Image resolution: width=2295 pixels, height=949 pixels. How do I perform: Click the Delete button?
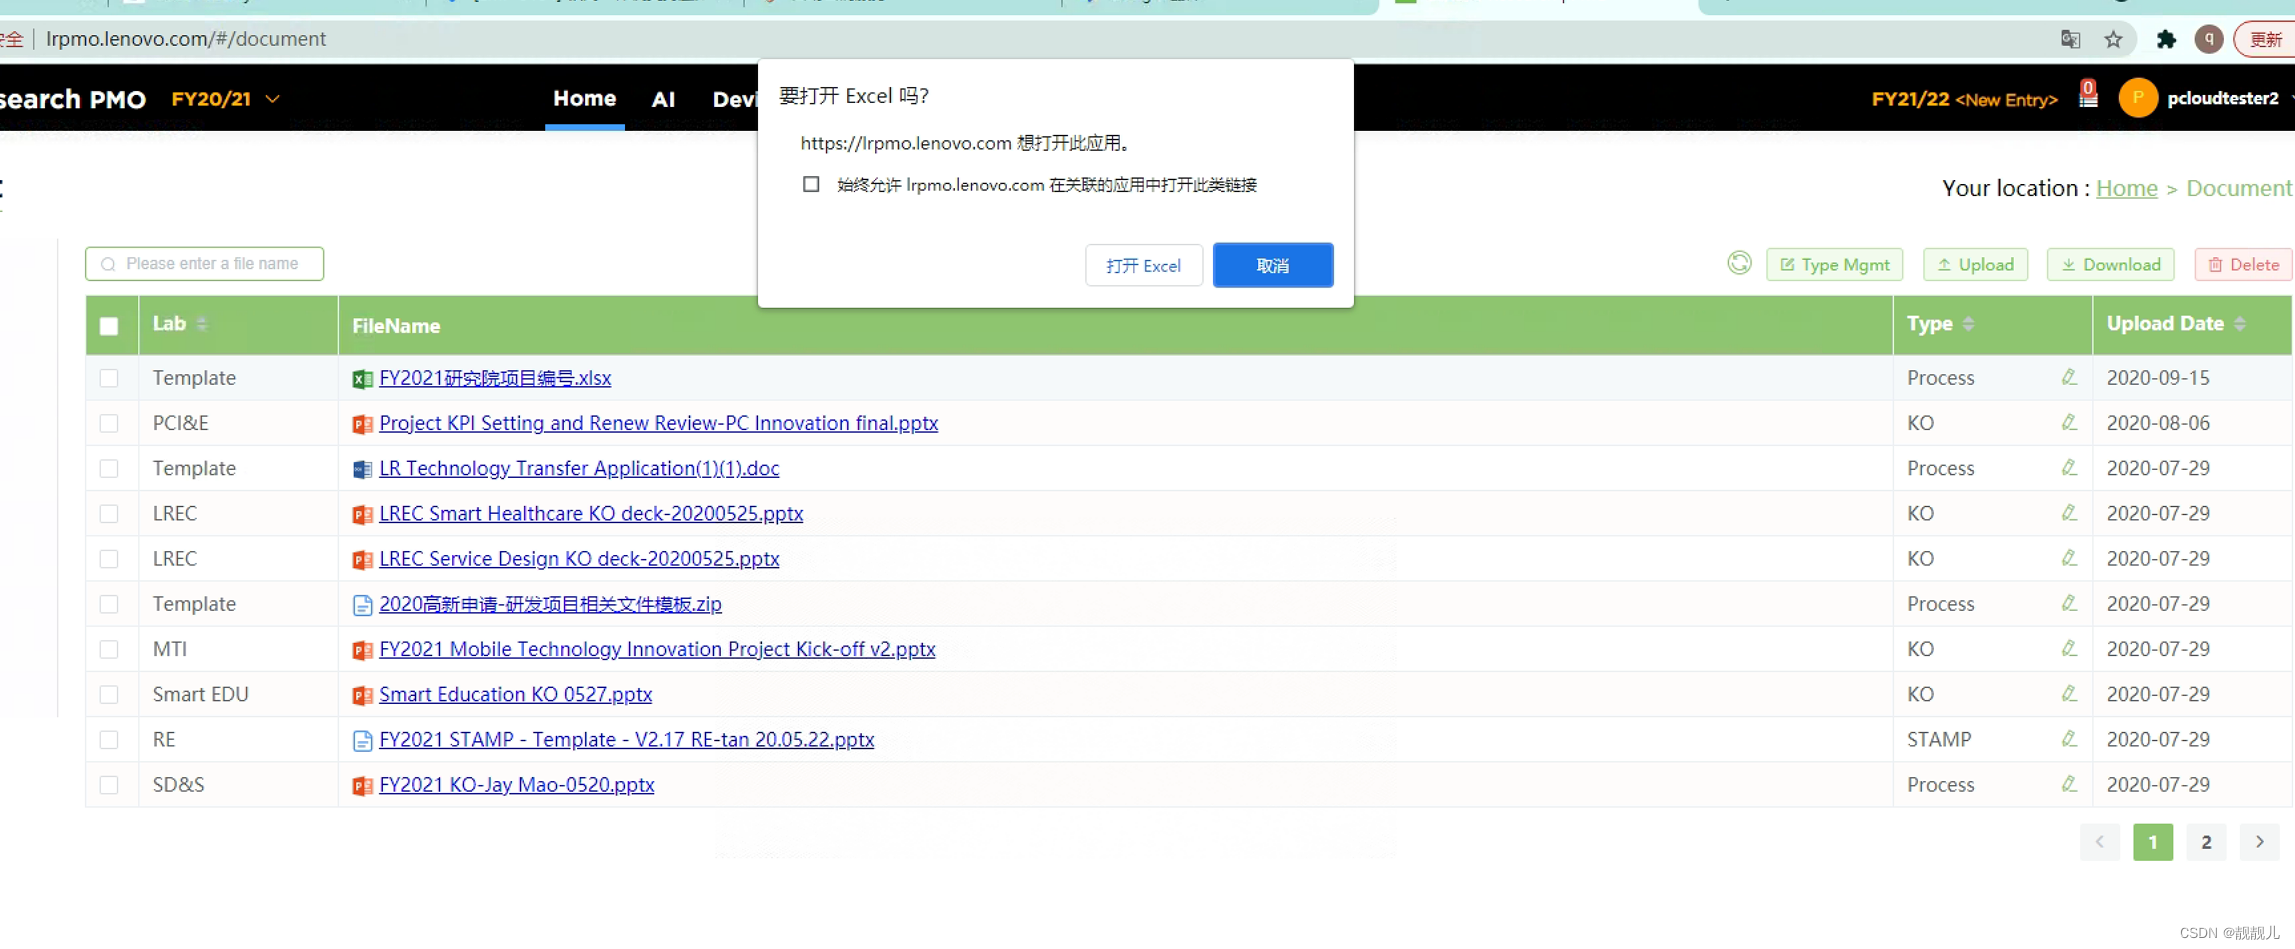point(2243,264)
